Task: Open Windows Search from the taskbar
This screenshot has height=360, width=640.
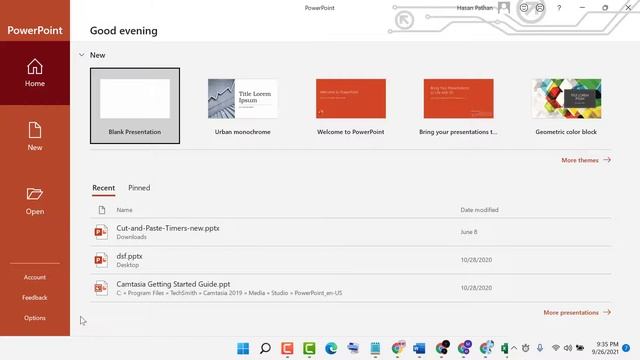Action: tap(265, 348)
